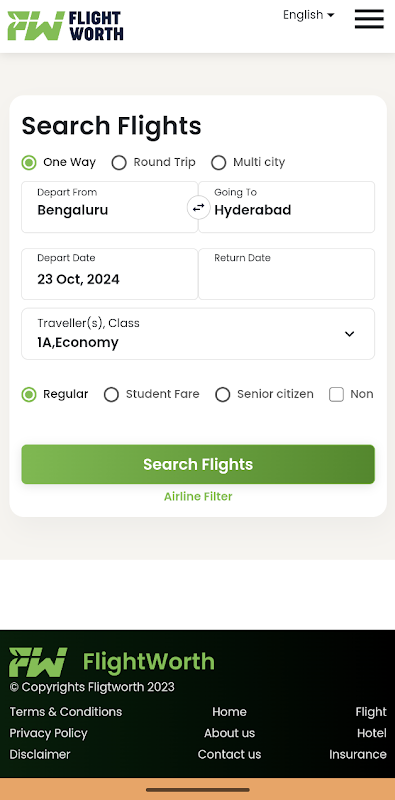Click the Flight Worth header logo
This screenshot has height=800, width=395.
click(65, 26)
